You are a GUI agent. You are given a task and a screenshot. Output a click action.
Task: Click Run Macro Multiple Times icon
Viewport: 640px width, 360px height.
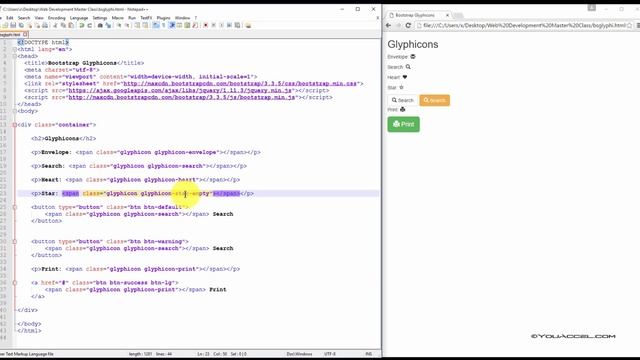(x=229, y=25)
